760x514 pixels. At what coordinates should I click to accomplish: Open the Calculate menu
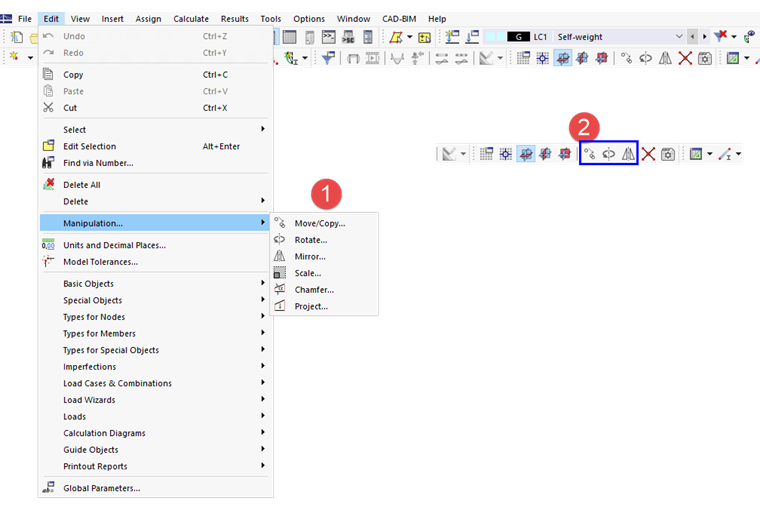point(191,19)
